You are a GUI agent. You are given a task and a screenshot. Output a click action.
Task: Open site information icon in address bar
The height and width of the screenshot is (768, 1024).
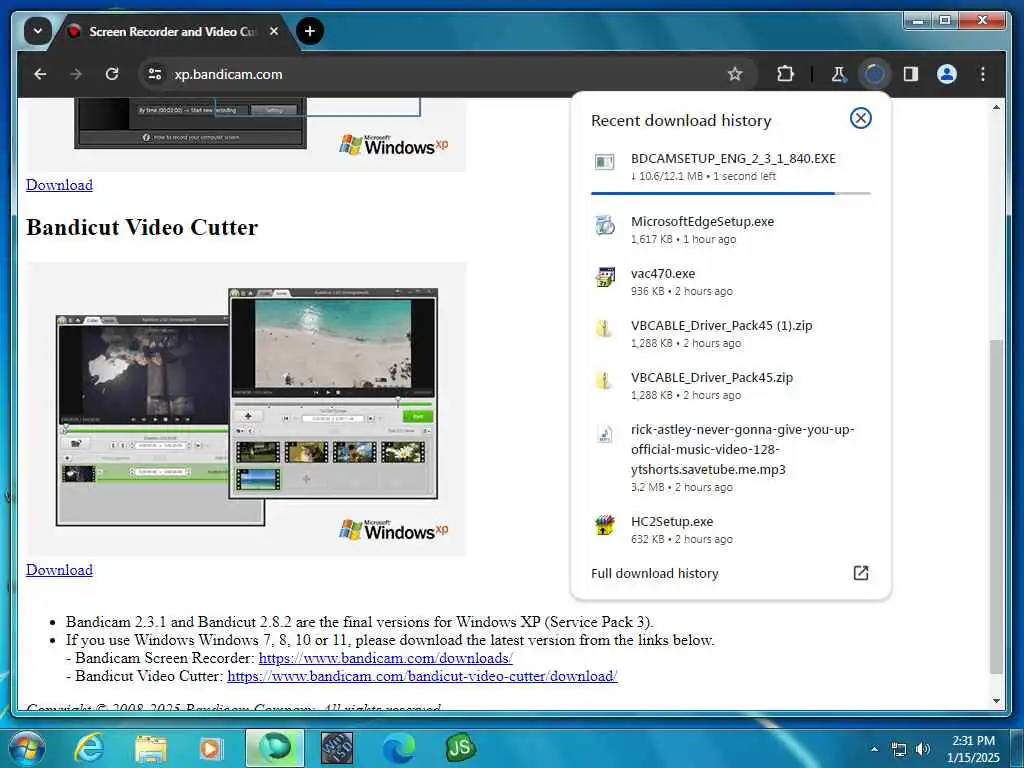pyautogui.click(x=155, y=74)
